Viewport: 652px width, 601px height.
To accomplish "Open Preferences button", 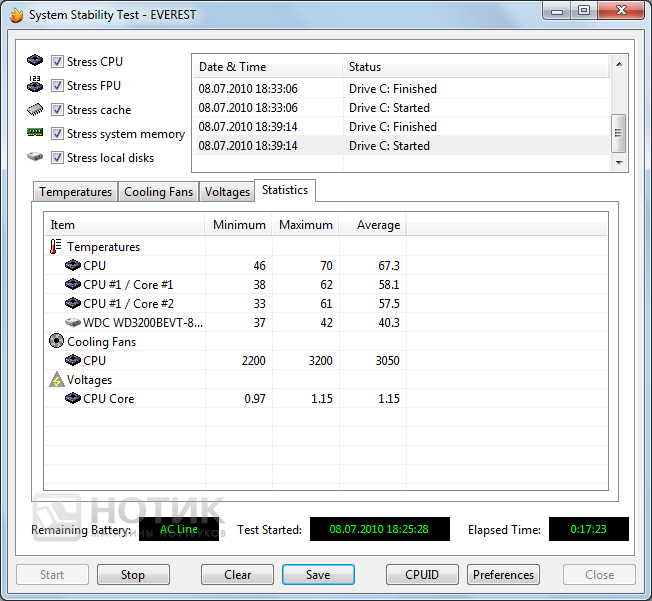I will click(503, 575).
